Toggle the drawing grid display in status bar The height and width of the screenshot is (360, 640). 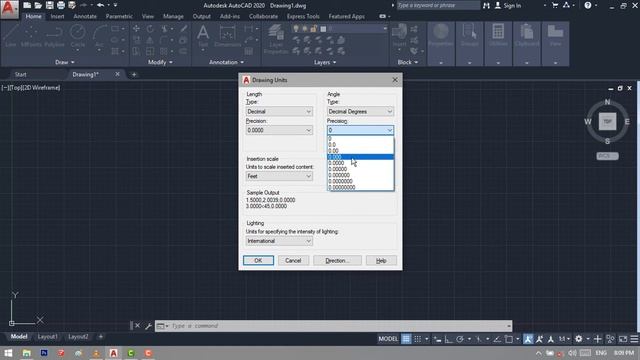point(406,339)
